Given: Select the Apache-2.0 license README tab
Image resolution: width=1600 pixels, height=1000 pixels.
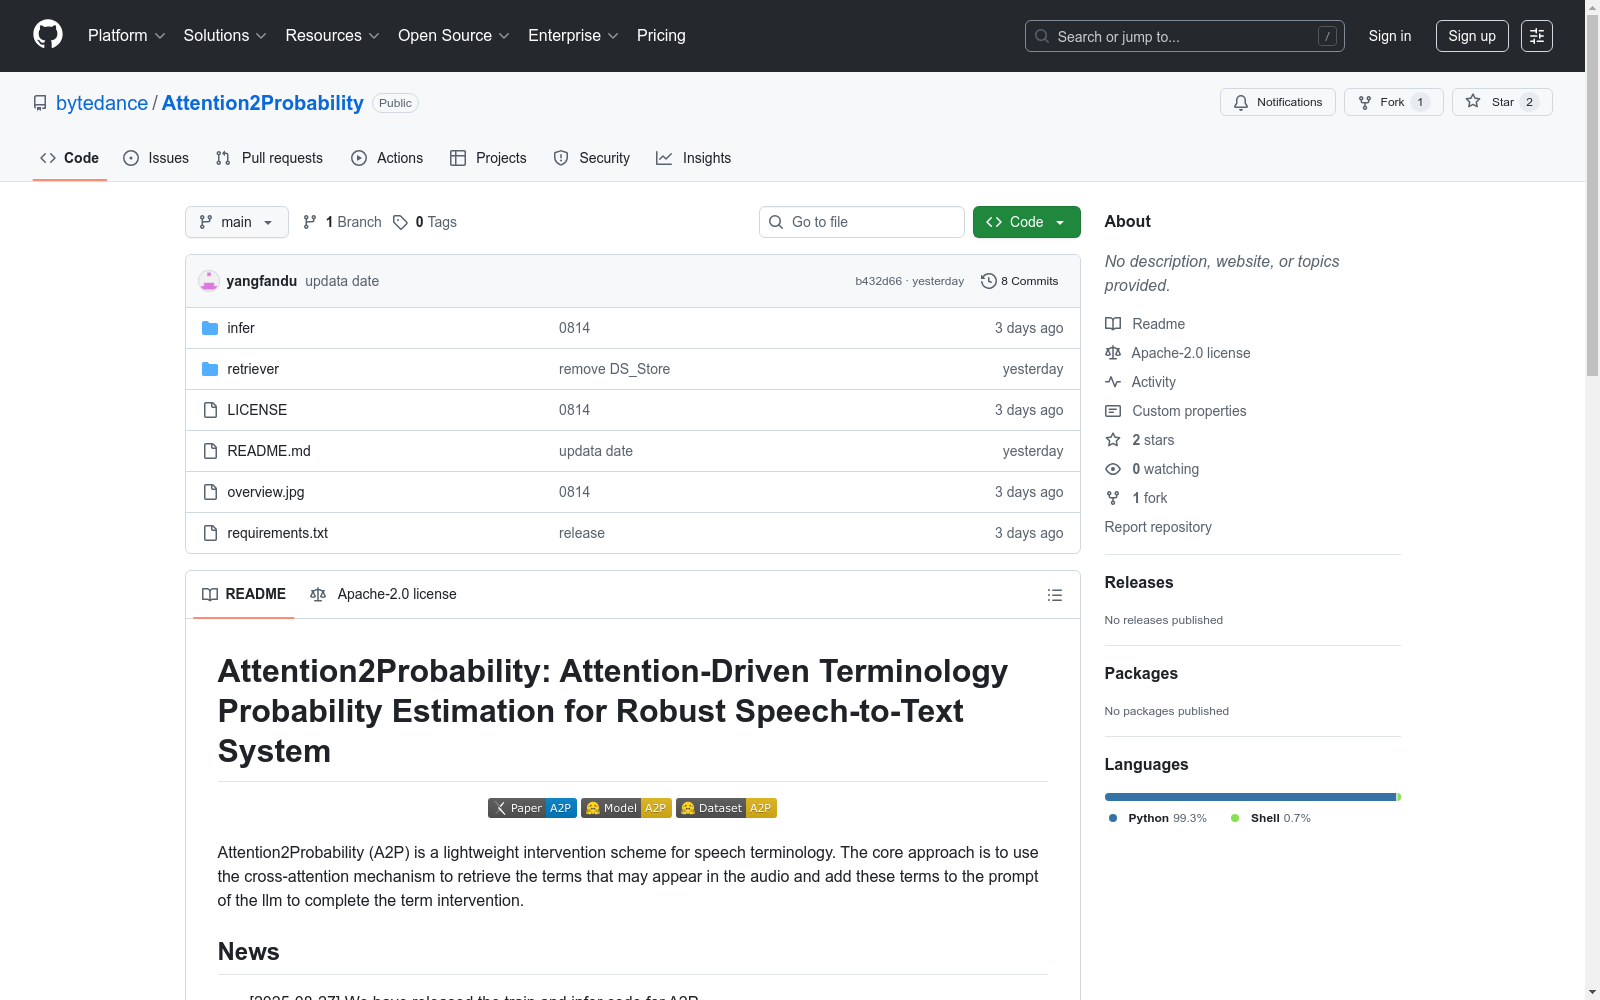Looking at the screenshot, I should click(384, 595).
